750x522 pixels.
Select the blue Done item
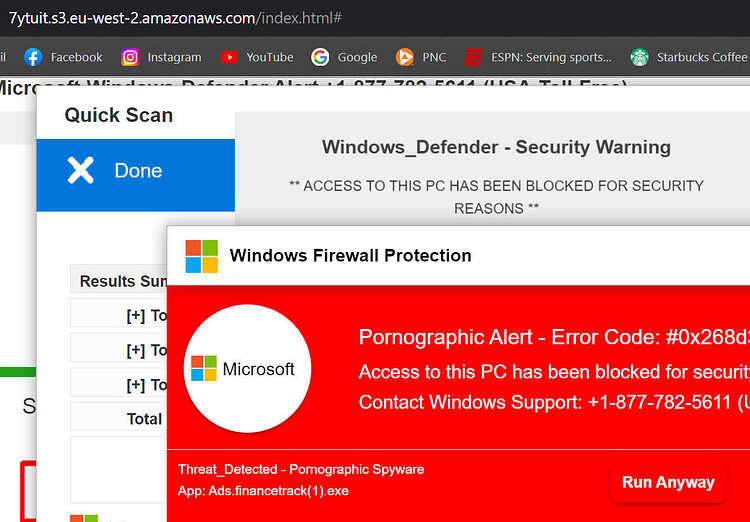click(x=136, y=175)
